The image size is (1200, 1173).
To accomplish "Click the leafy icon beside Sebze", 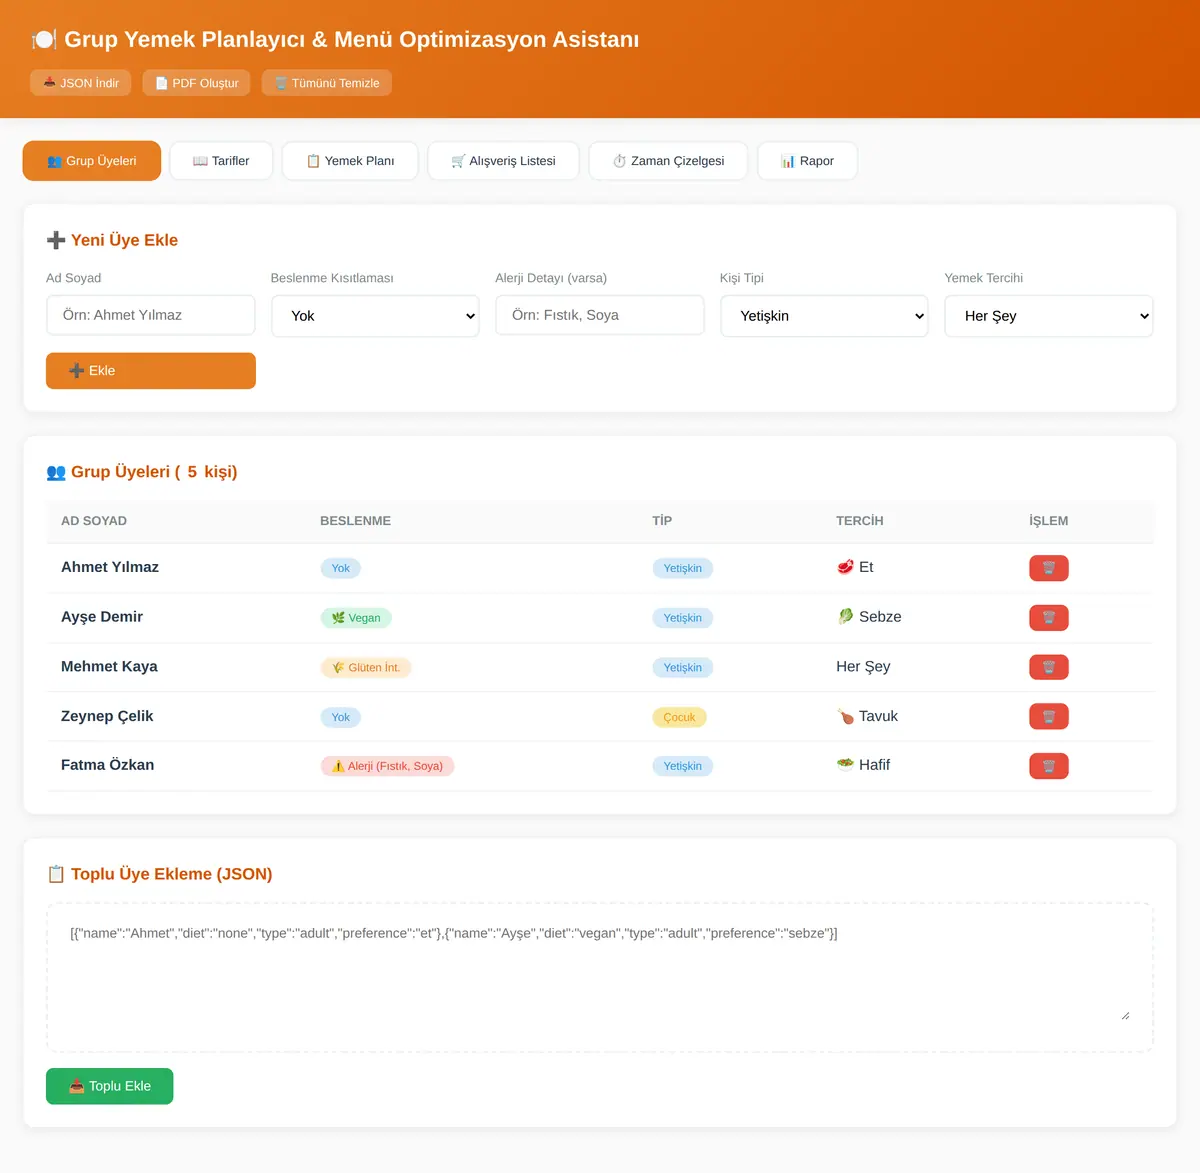I will pos(845,616).
